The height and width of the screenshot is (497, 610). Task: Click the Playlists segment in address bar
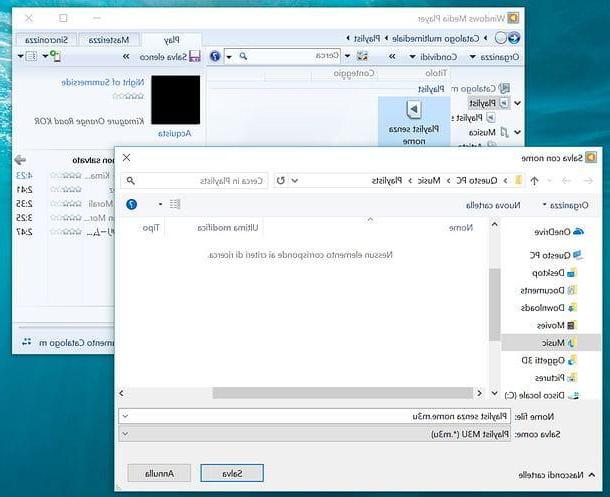point(387,181)
